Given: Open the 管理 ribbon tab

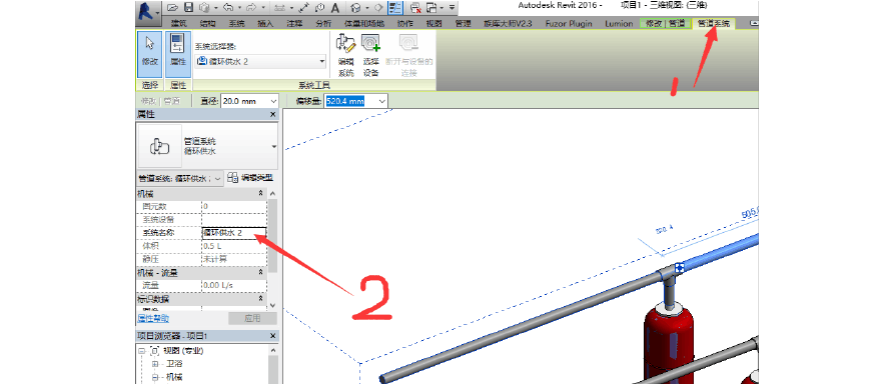Looking at the screenshot, I should [x=463, y=23].
